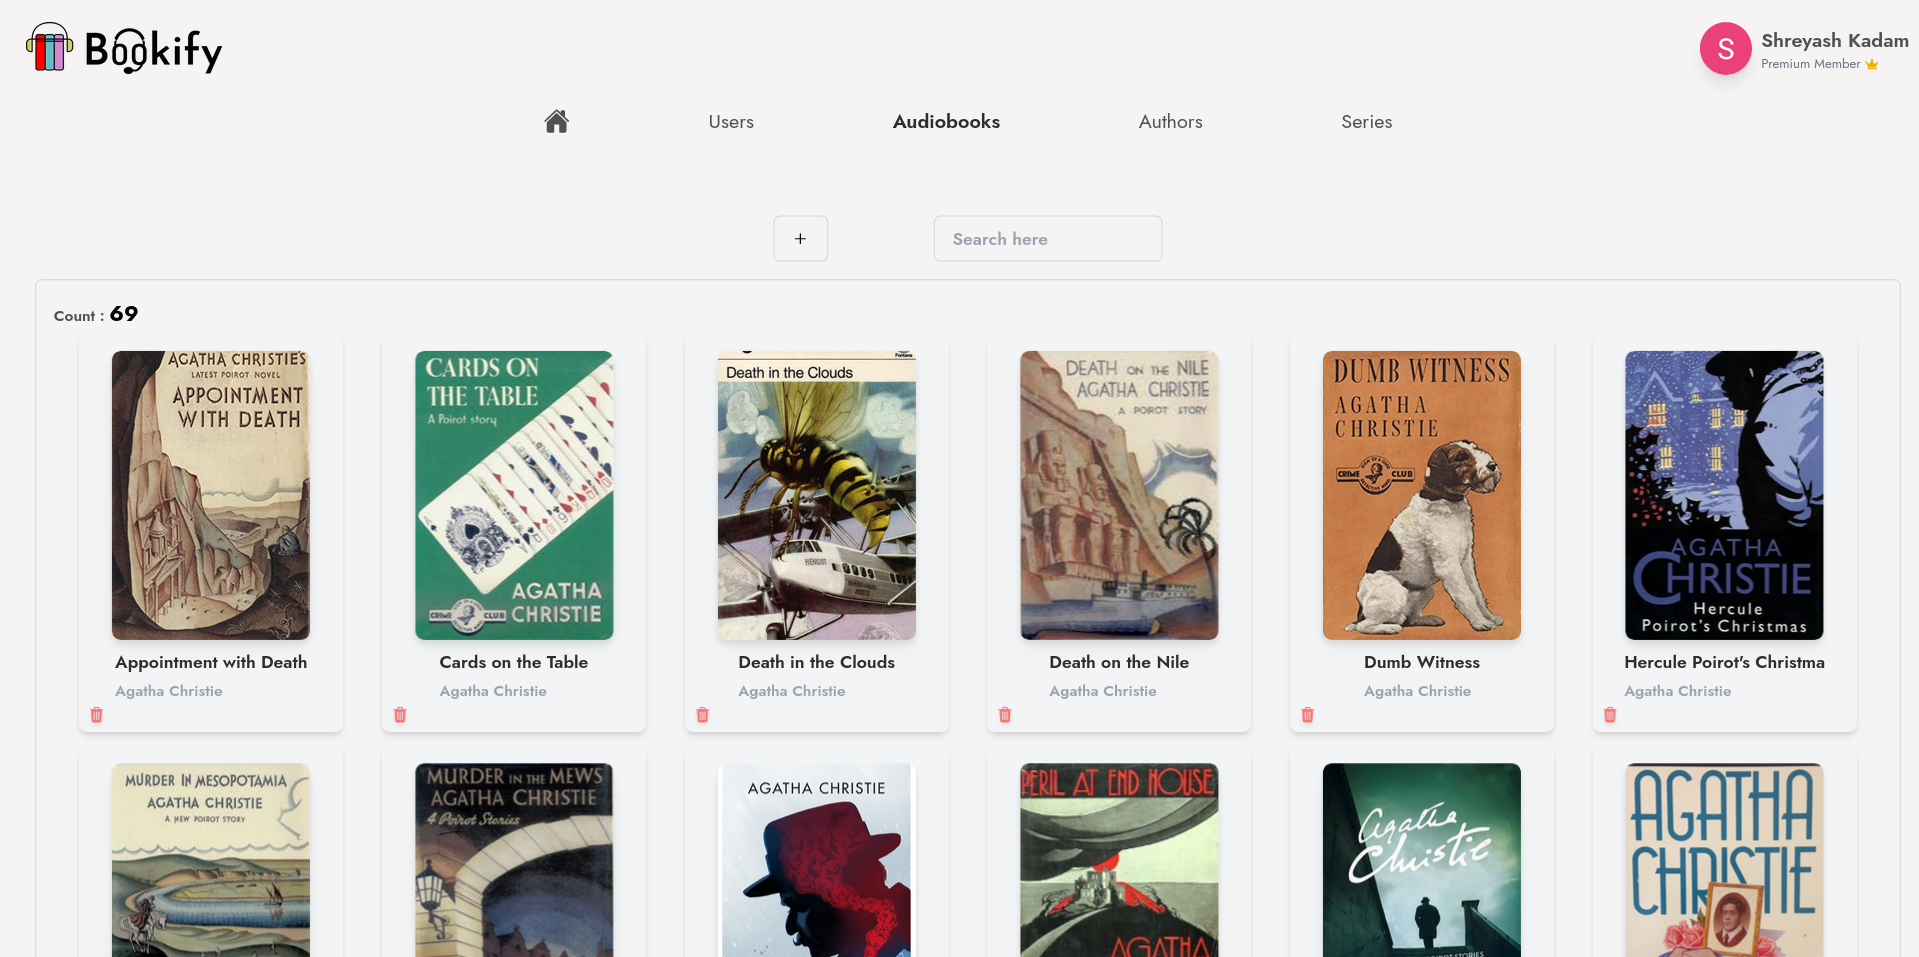Click the Count 69 label
This screenshot has width=1919, height=957.
[96, 315]
